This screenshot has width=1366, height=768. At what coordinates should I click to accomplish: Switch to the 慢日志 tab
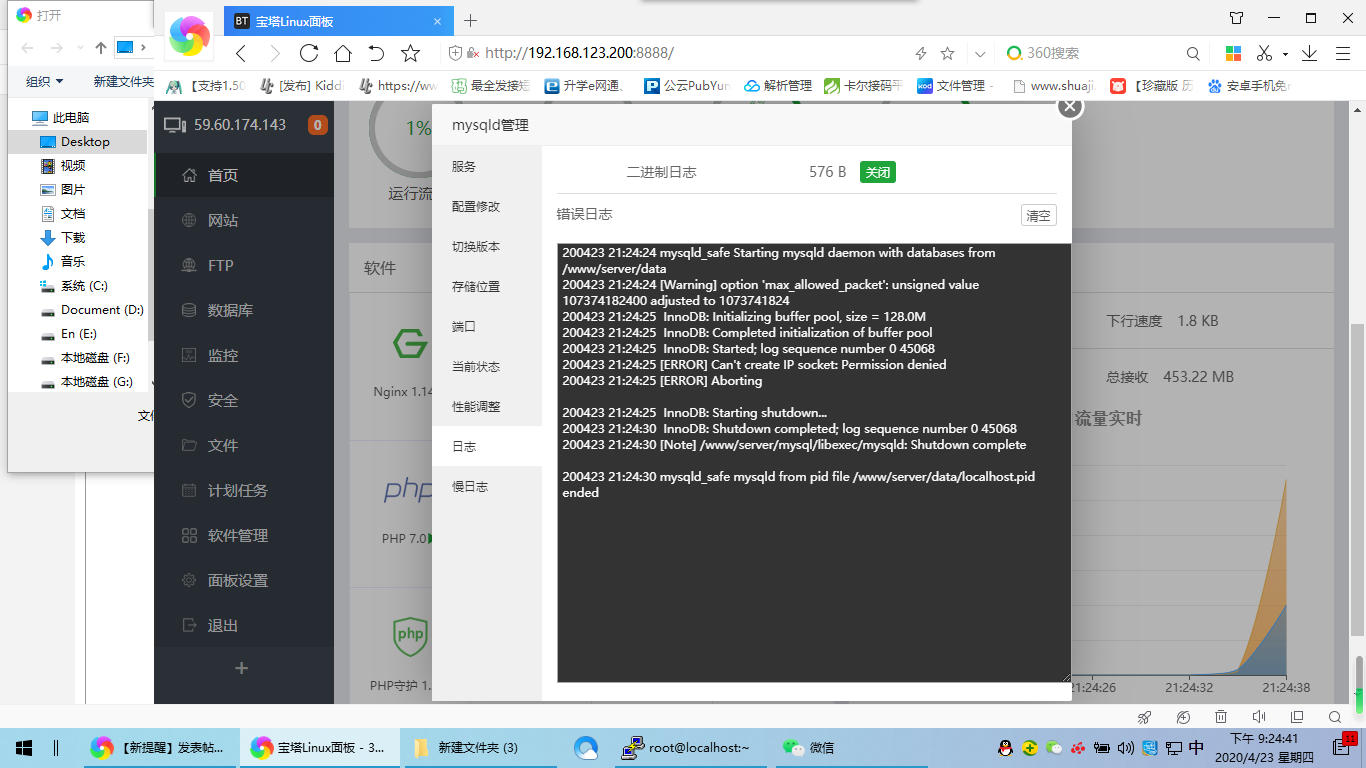(x=469, y=487)
